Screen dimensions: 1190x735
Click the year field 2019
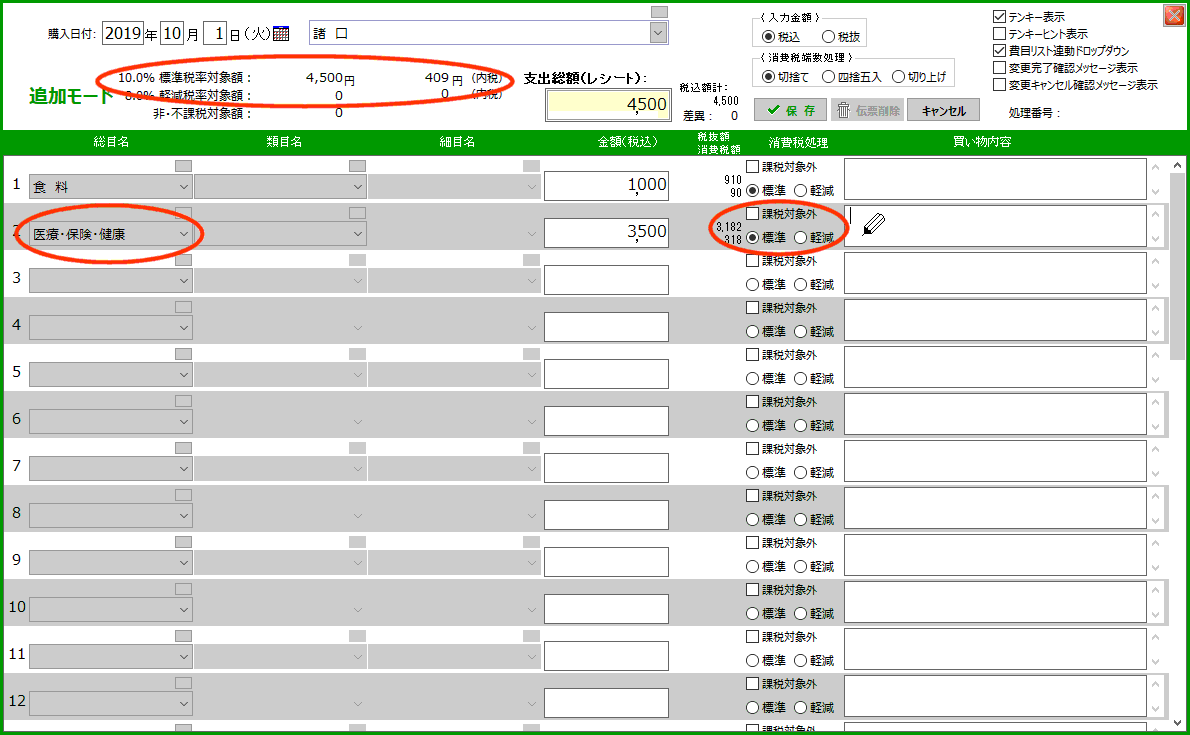coord(122,33)
